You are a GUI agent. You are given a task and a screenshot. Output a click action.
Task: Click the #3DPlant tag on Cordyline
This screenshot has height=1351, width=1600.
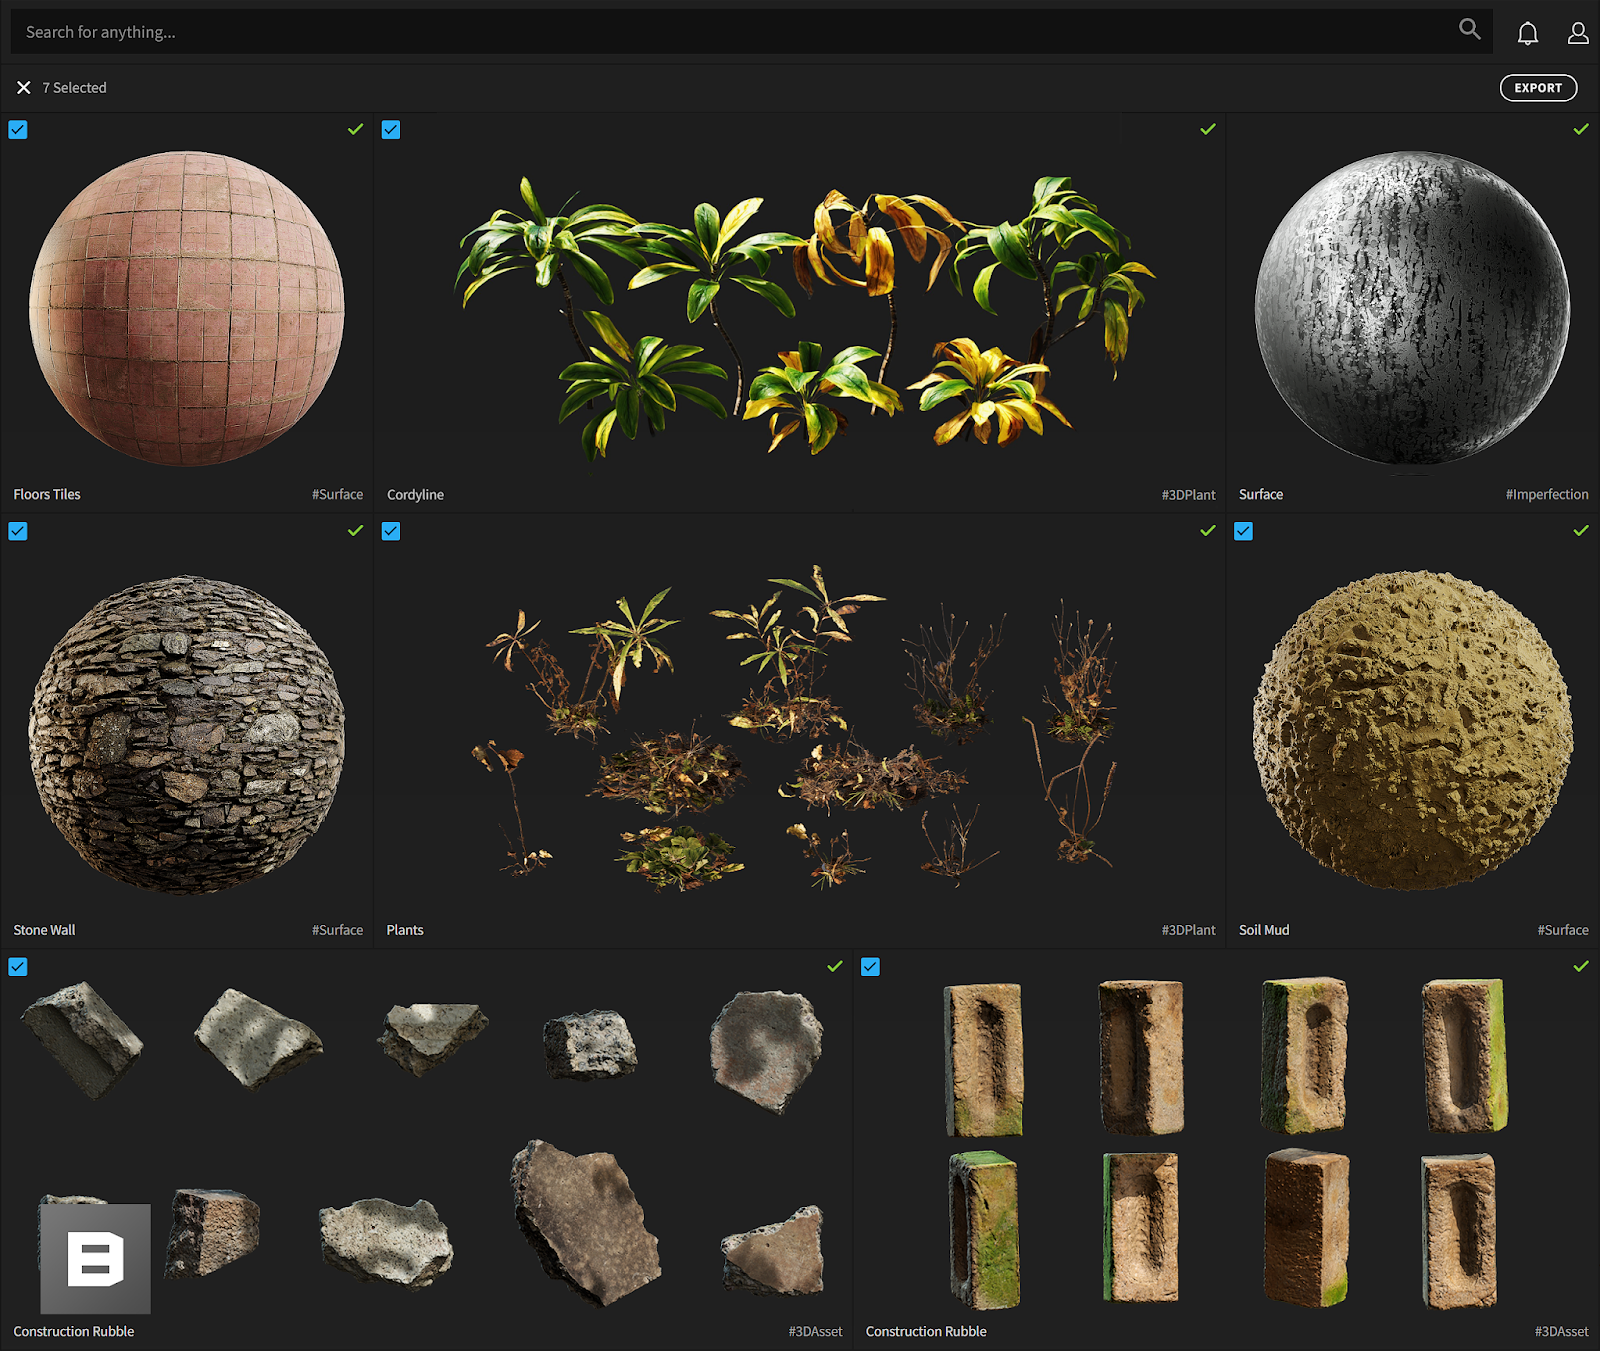tap(1188, 494)
